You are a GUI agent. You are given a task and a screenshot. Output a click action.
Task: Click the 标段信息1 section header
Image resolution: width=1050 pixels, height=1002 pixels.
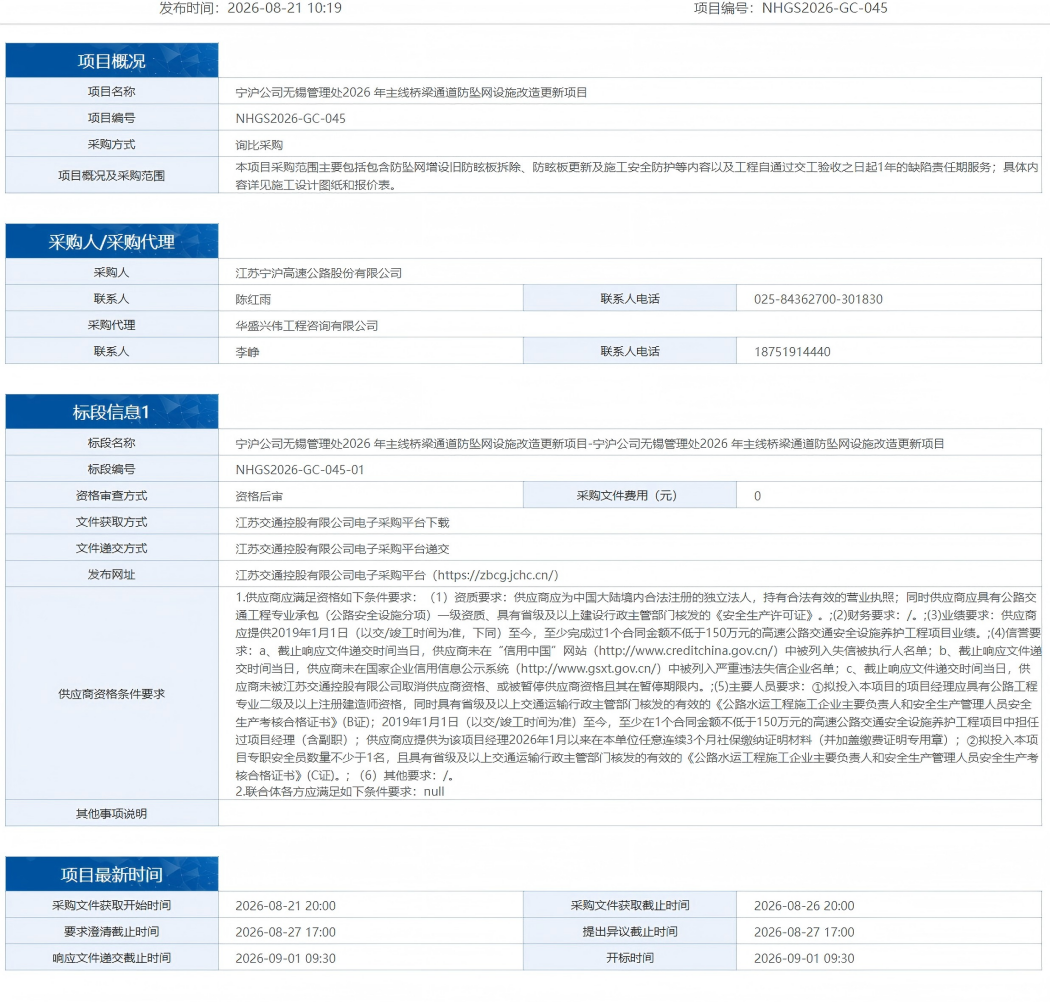coord(112,412)
